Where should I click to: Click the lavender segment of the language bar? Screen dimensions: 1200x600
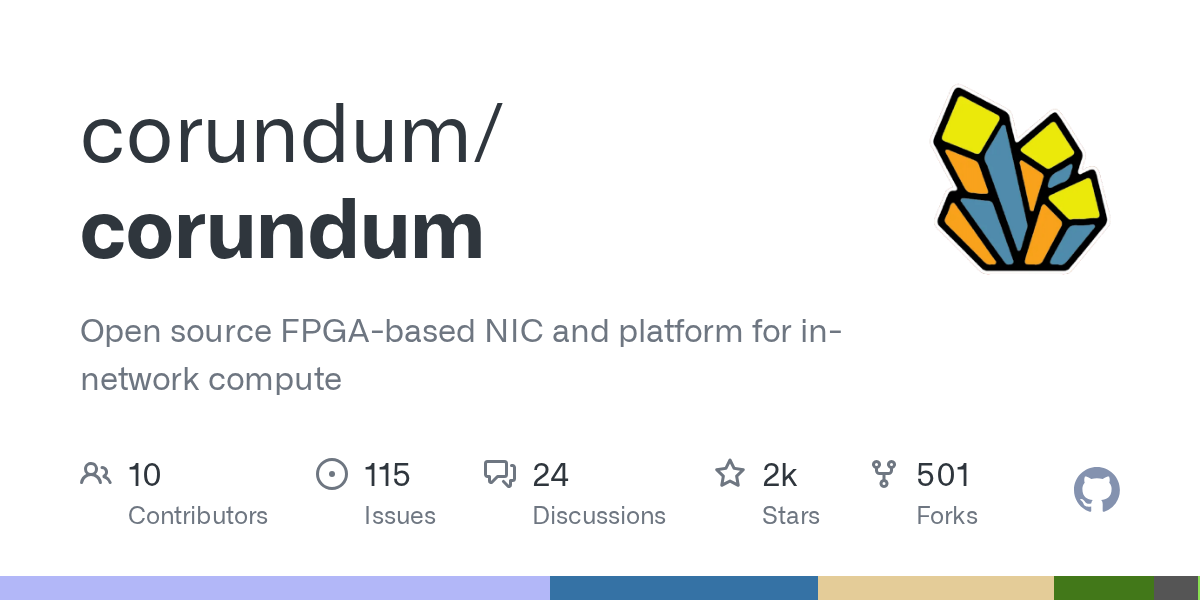point(275,588)
